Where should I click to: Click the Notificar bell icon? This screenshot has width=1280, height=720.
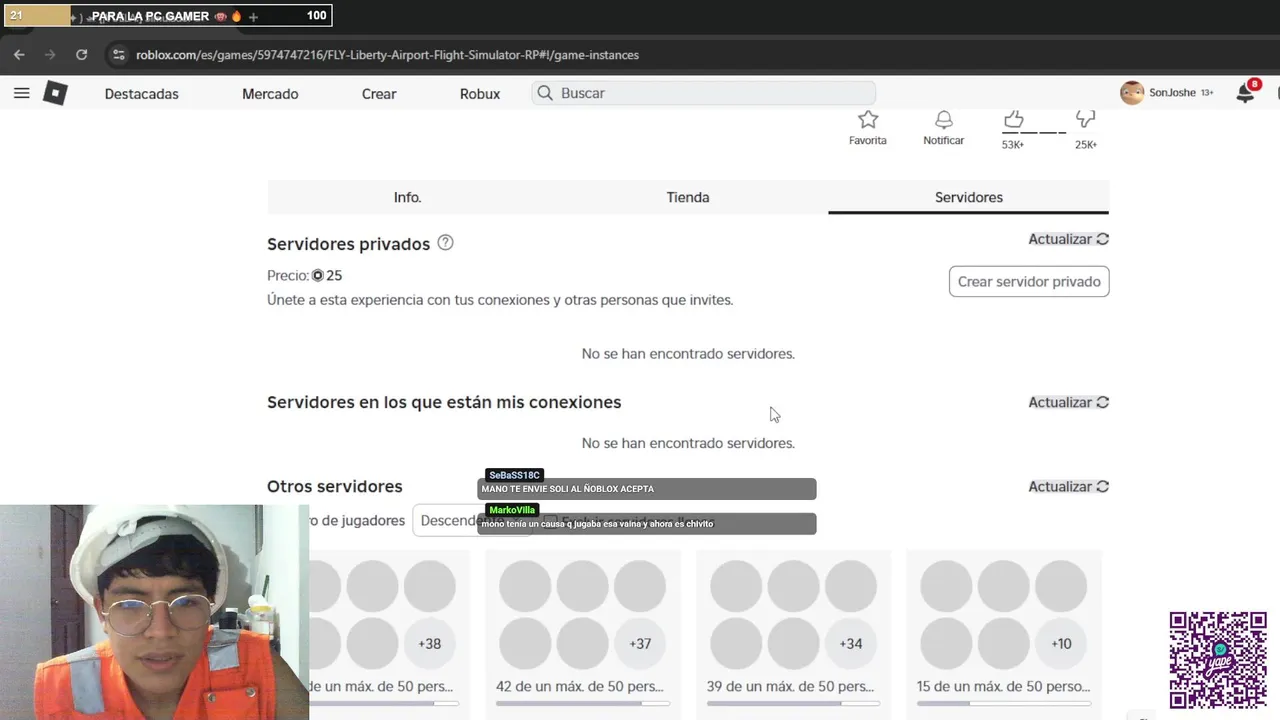pyautogui.click(x=944, y=120)
